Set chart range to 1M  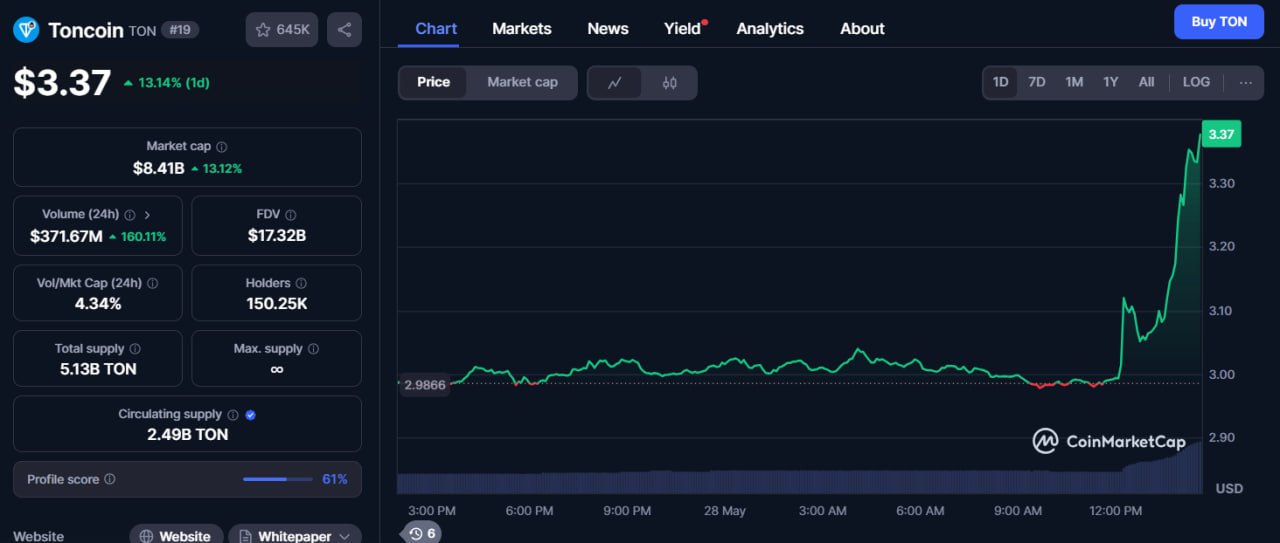[1074, 82]
